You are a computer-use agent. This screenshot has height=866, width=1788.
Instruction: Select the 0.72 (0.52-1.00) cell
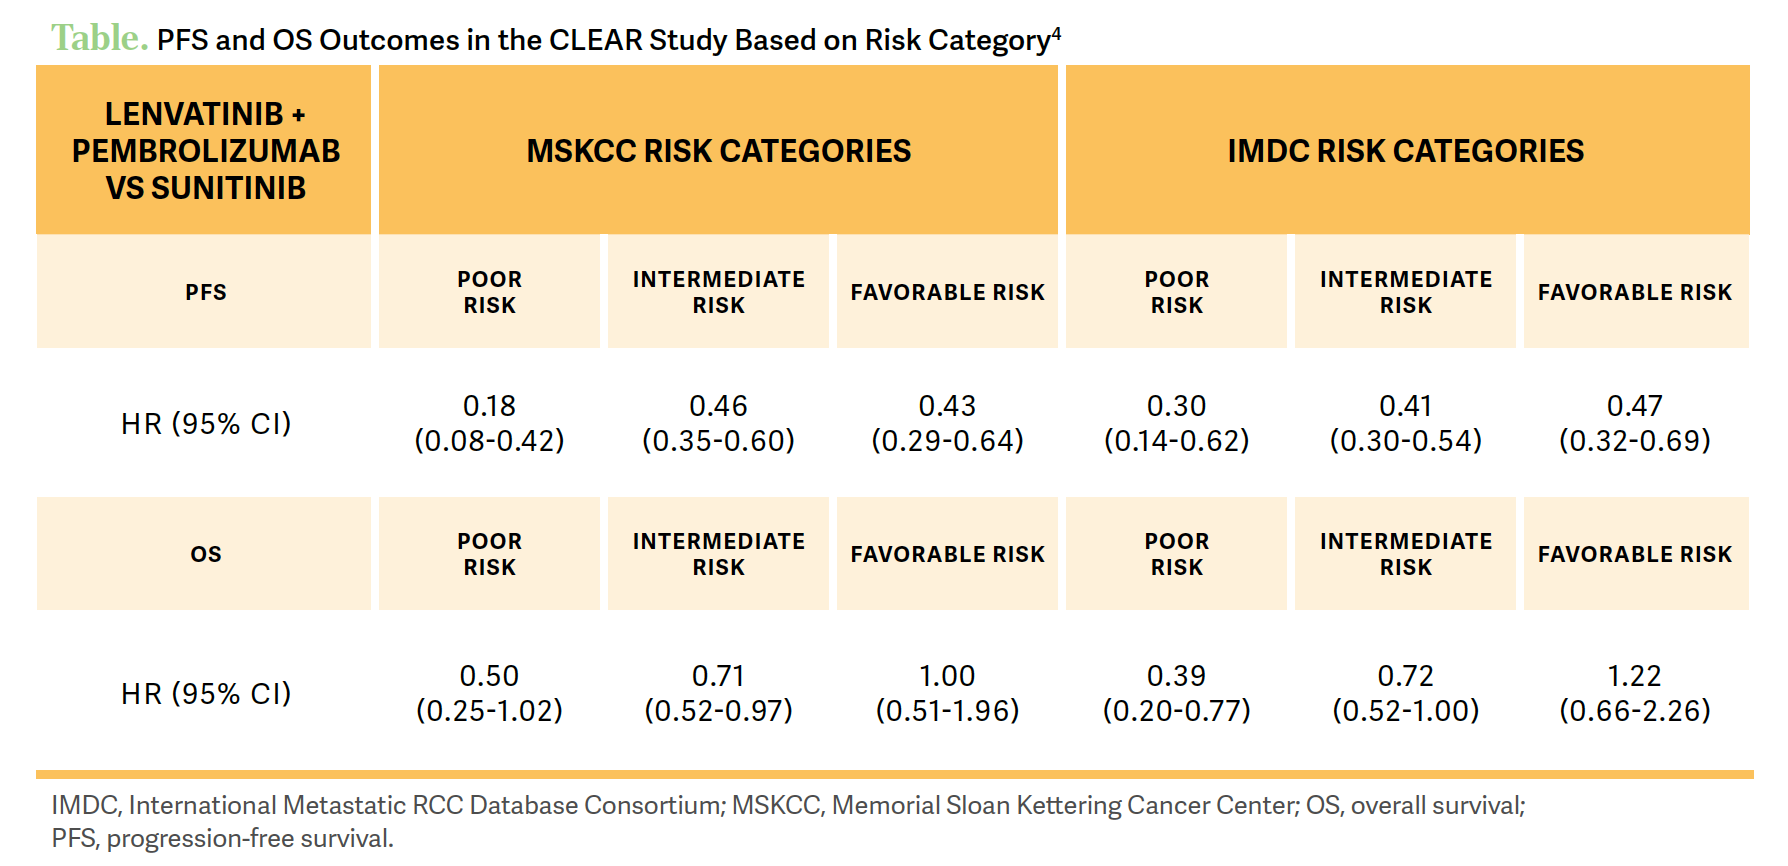coord(1405,693)
